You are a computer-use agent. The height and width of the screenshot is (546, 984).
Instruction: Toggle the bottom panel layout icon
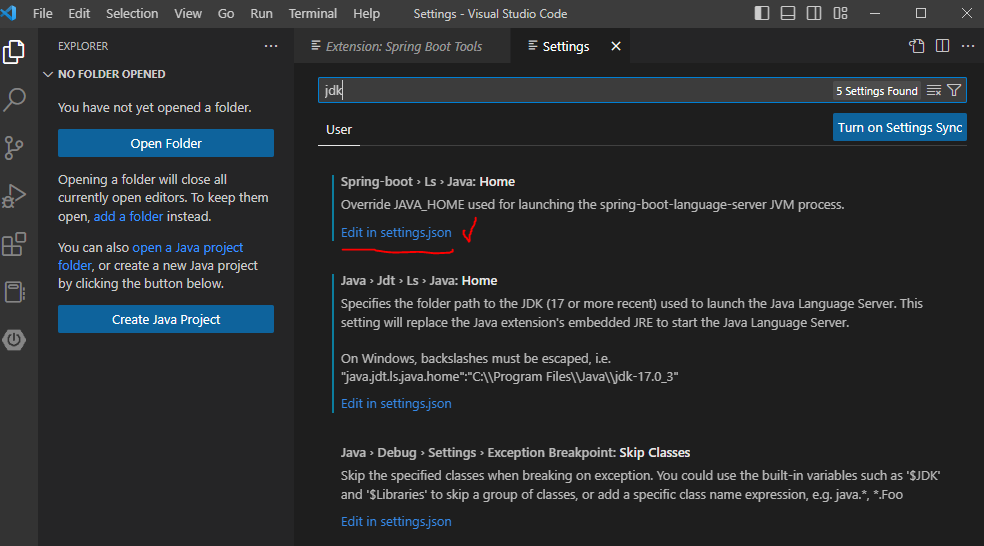pos(788,13)
